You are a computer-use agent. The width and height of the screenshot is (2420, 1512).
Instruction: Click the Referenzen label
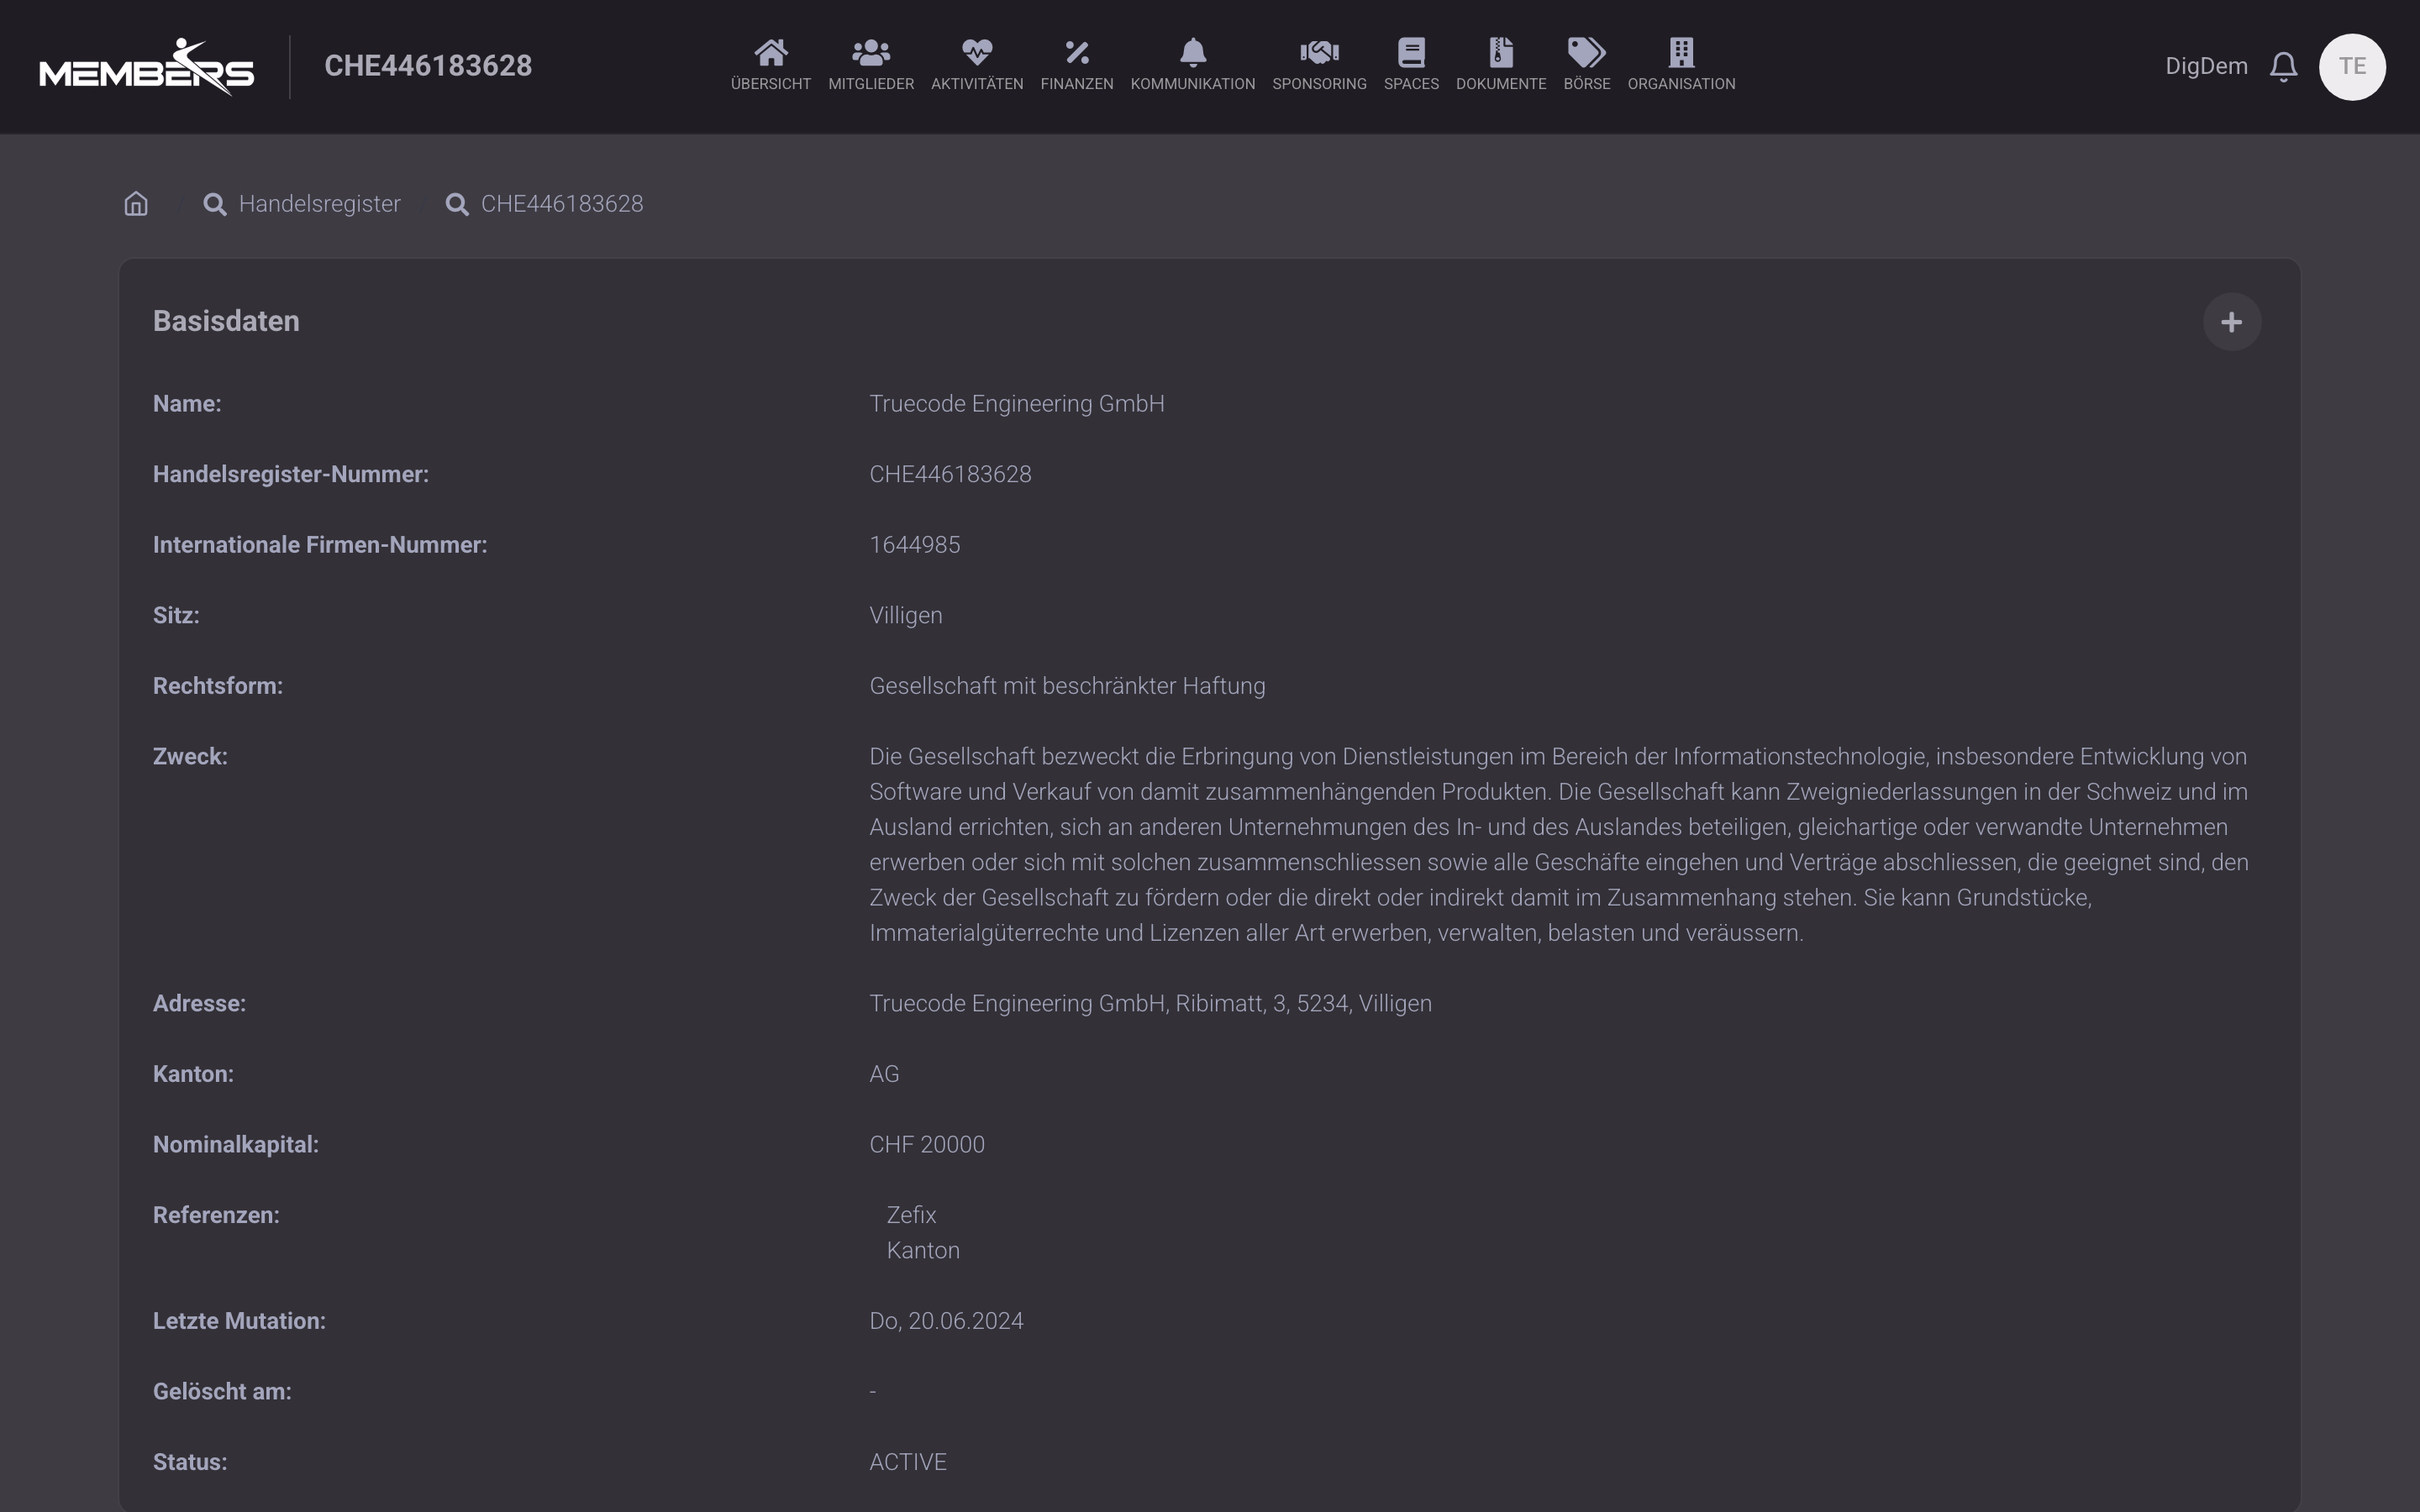coord(216,1215)
